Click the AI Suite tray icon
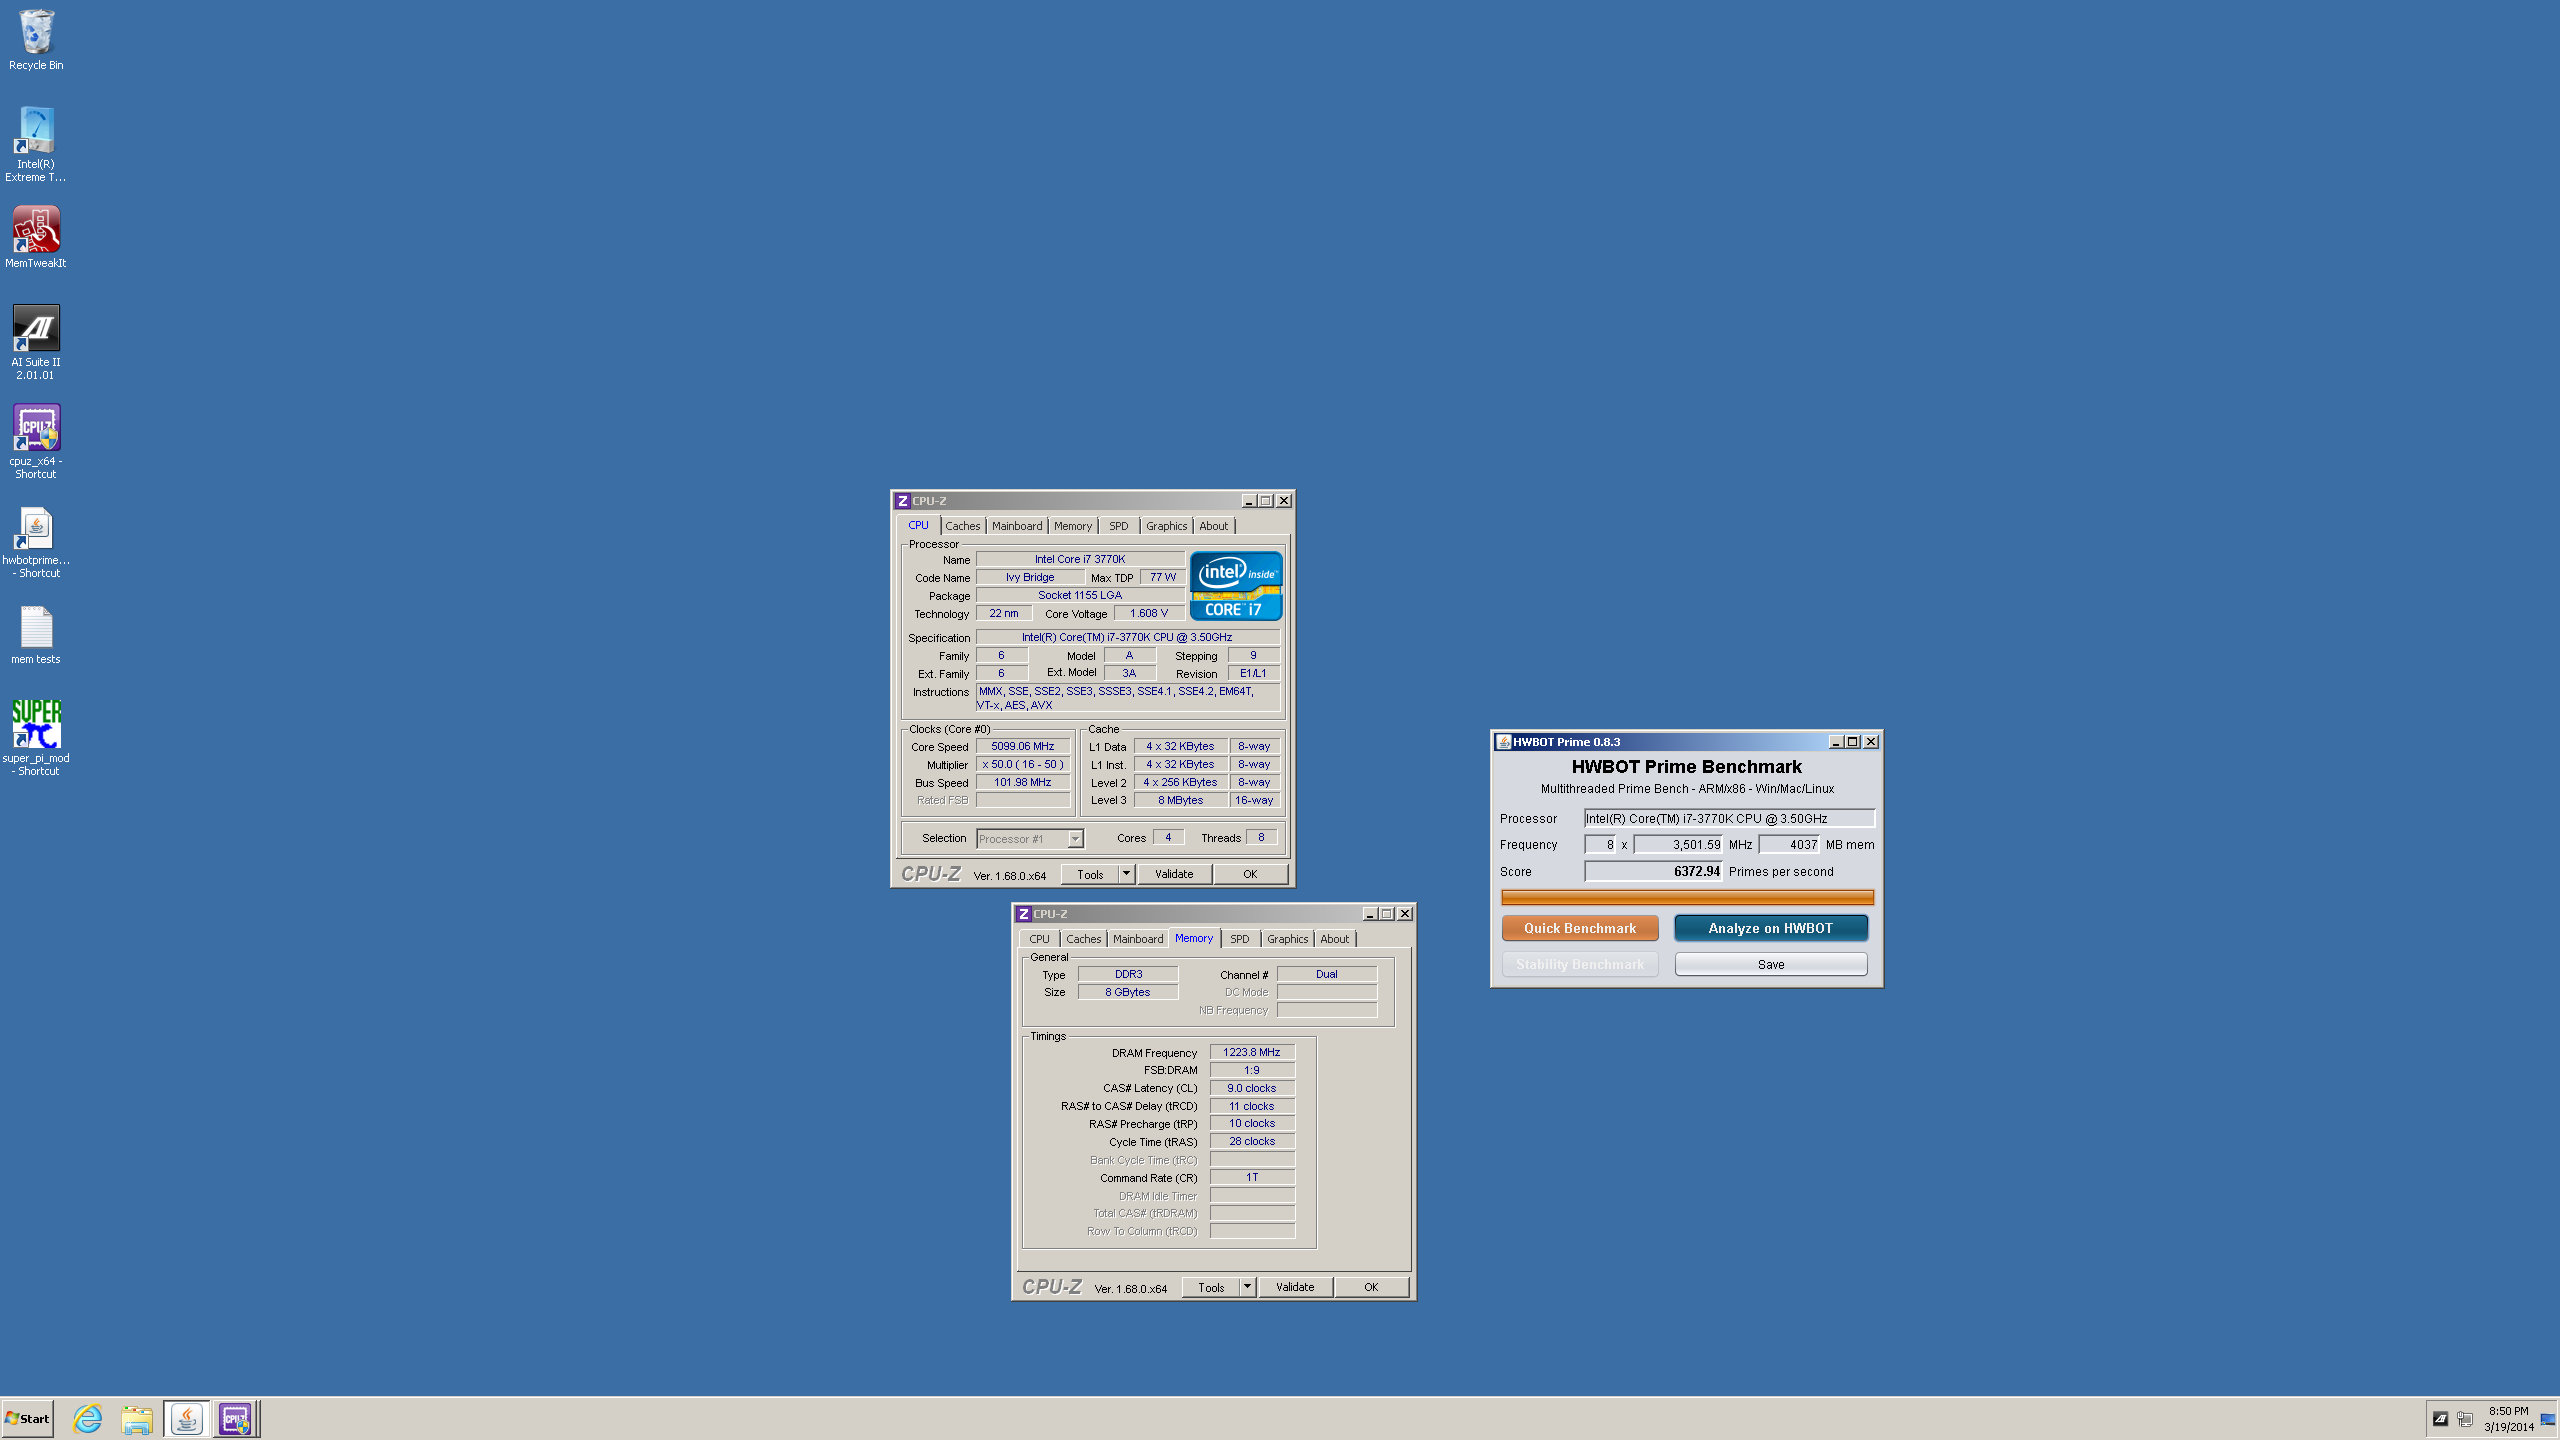This screenshot has height=1440, width=2560. (2440, 1418)
